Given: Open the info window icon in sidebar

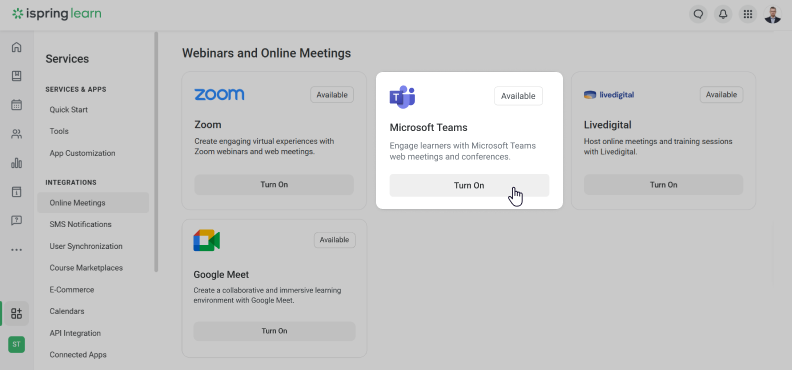Looking at the screenshot, I should [x=17, y=192].
